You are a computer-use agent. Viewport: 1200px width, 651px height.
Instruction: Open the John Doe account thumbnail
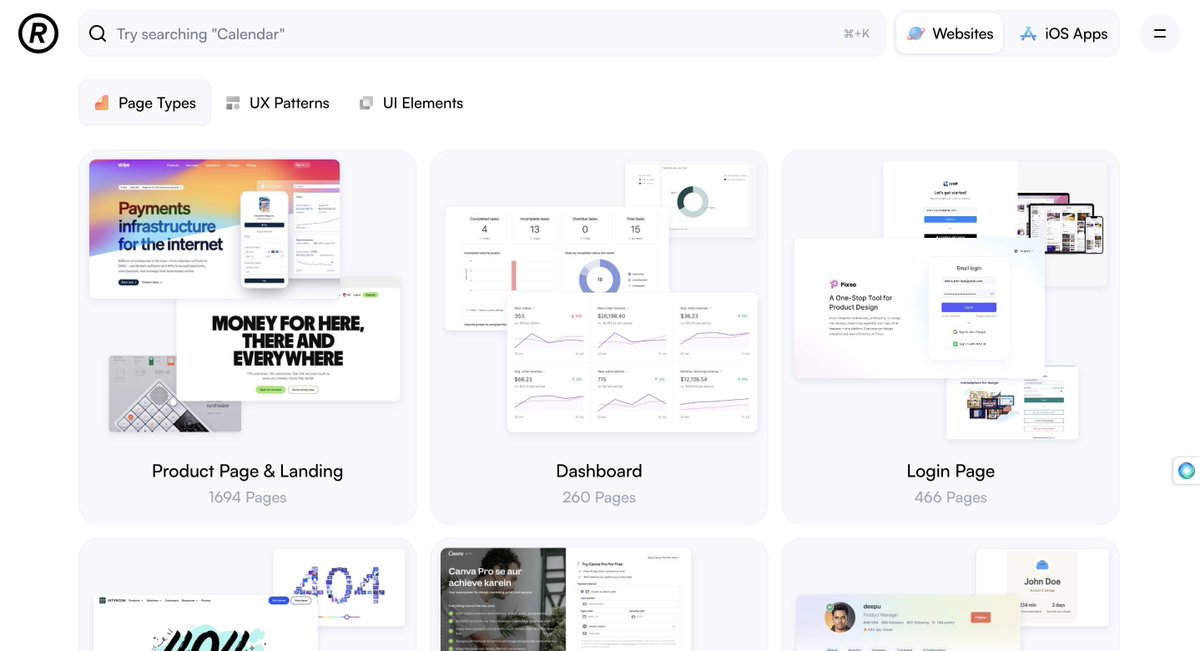coord(1041,590)
